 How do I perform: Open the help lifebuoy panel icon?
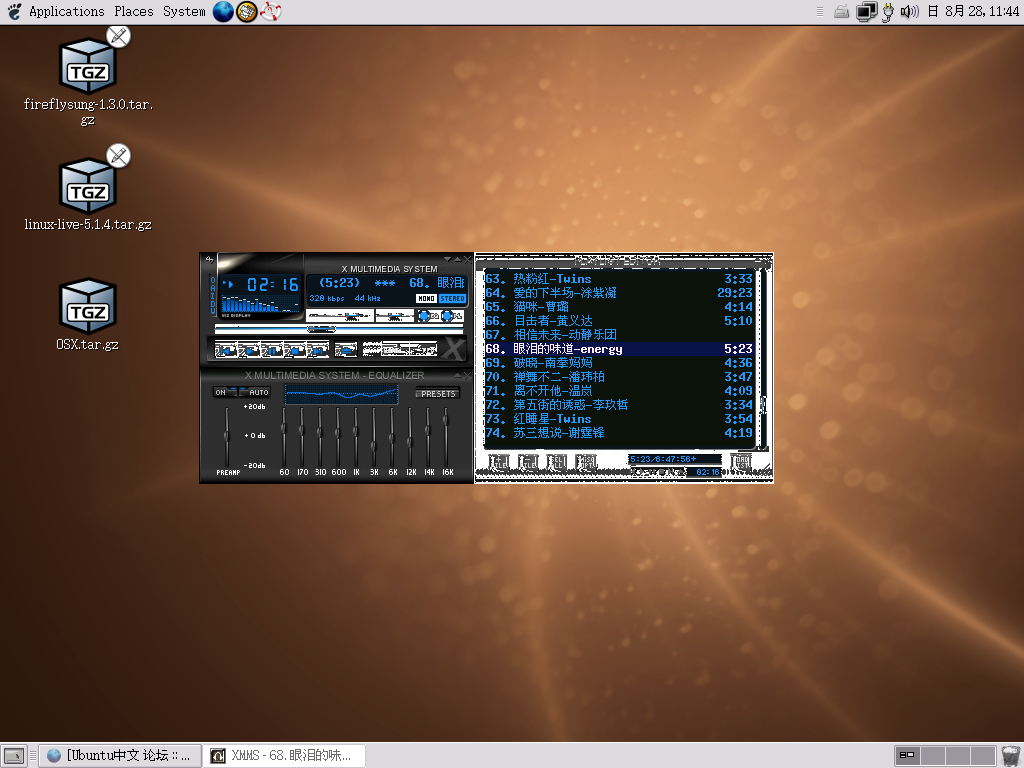(x=270, y=11)
